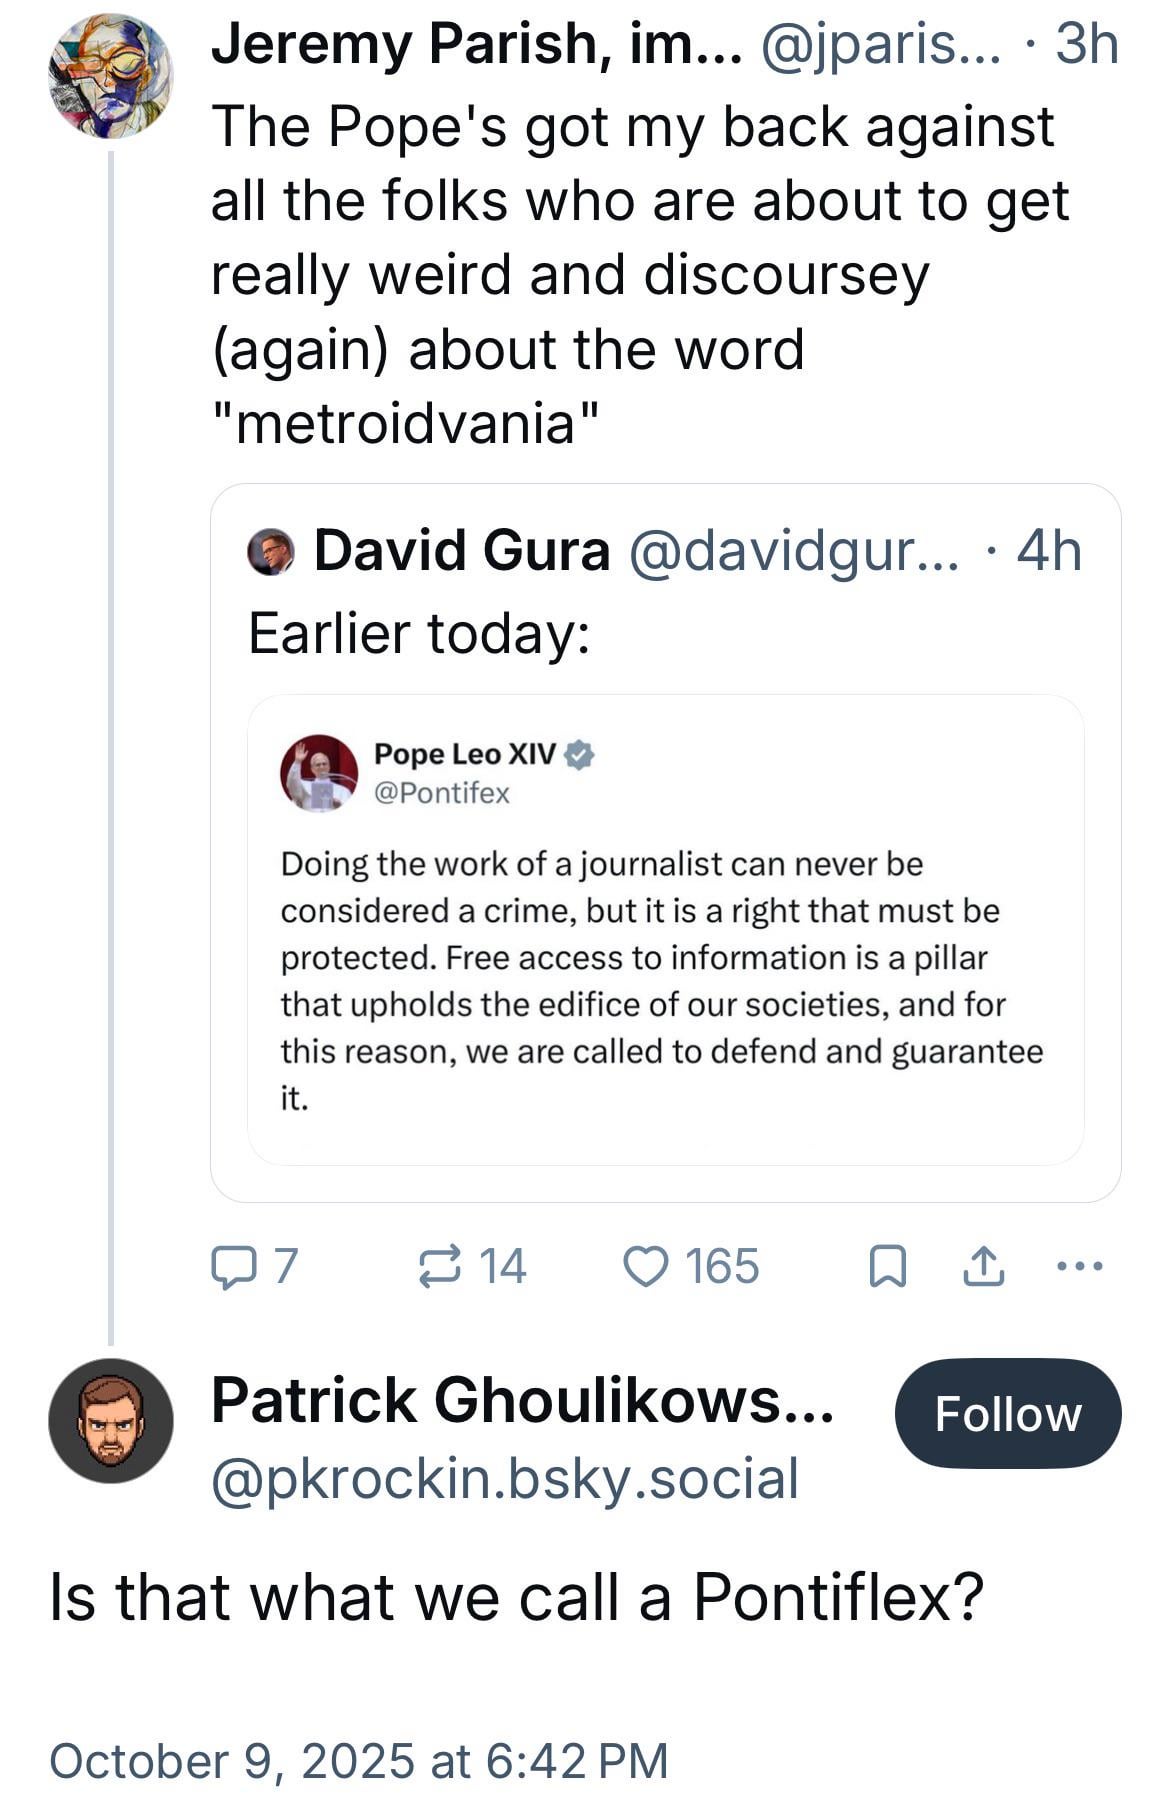The image size is (1170, 1804).
Task: Tap the share upload icon
Action: tap(982, 1267)
